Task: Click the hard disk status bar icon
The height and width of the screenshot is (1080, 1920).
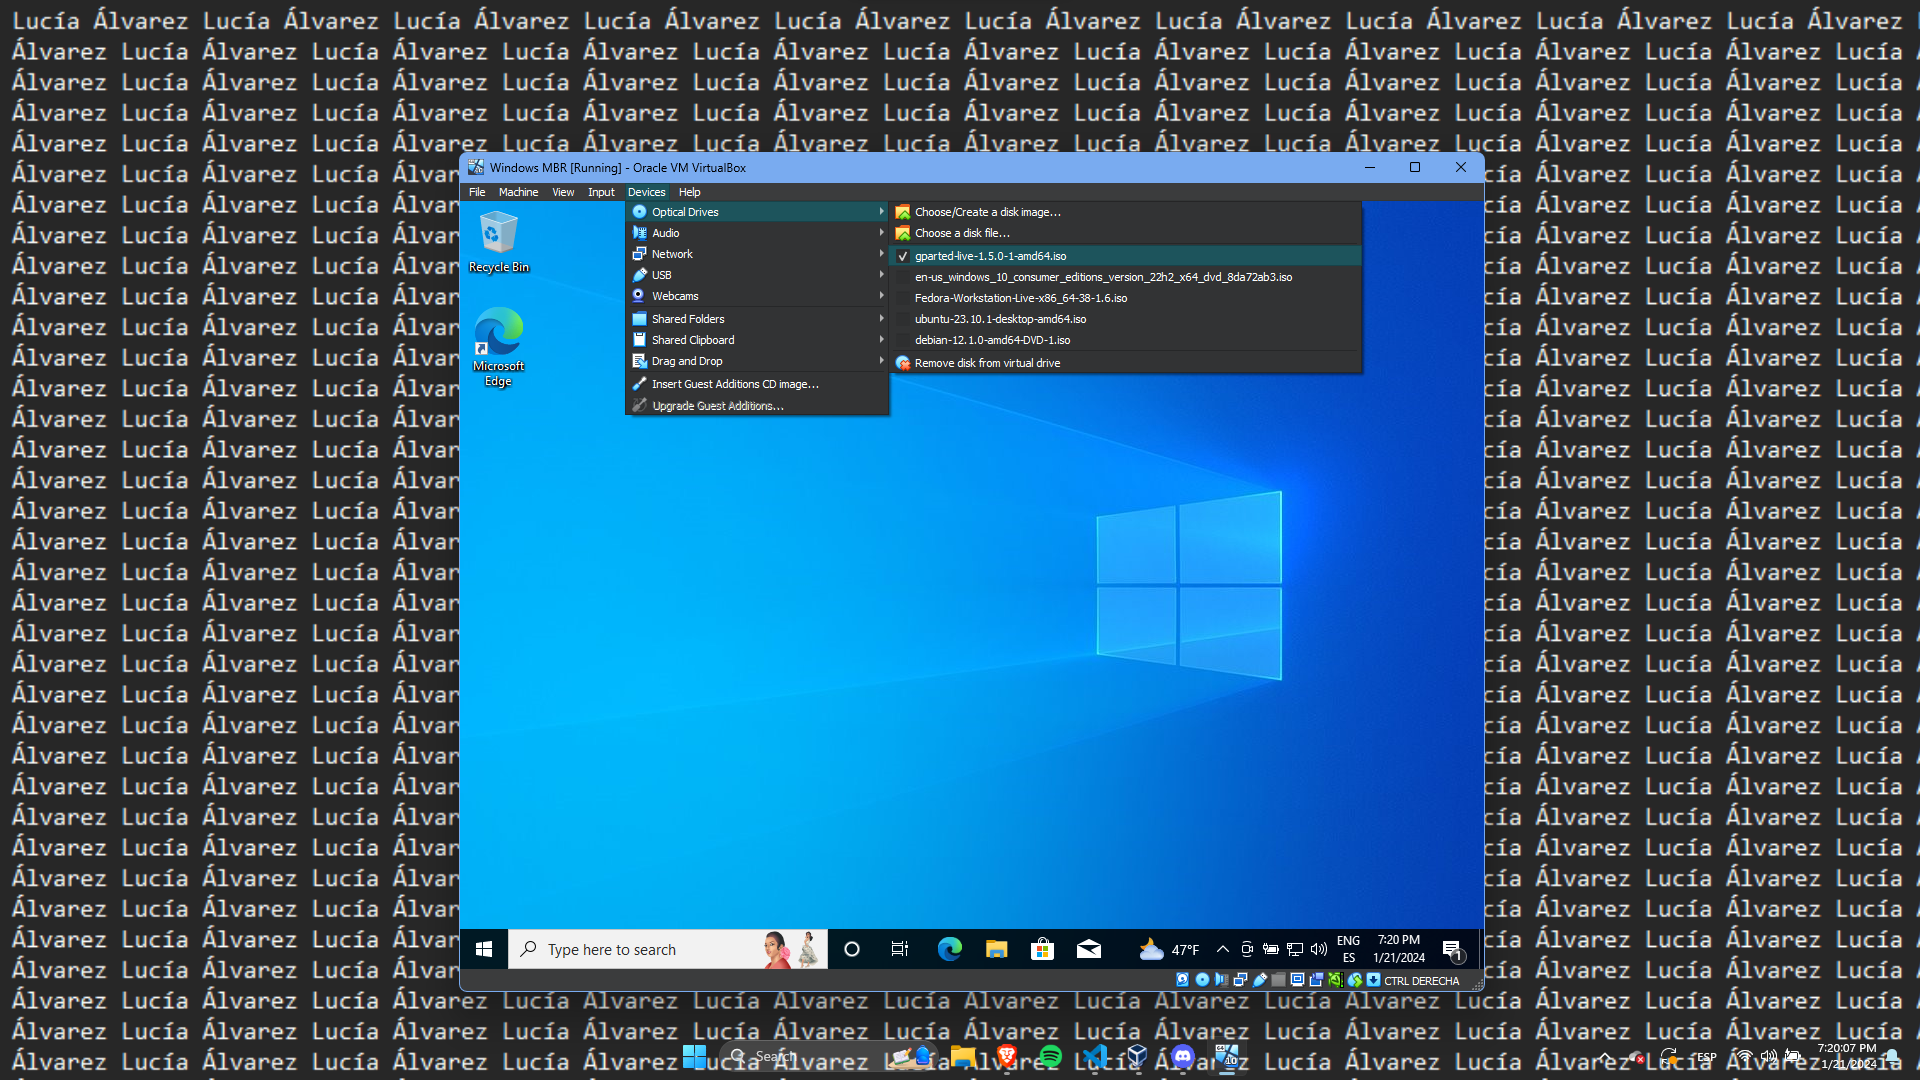Action: [x=1183, y=980]
